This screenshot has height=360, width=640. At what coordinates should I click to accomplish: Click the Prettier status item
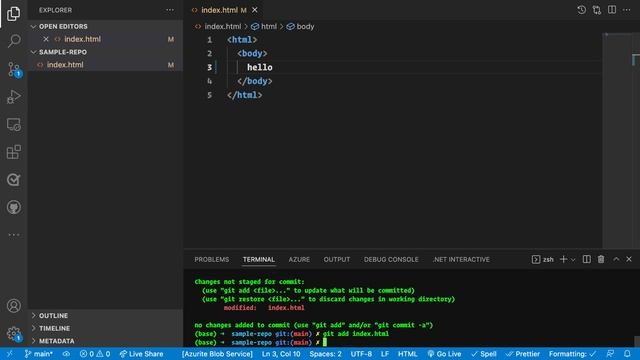[522, 354]
